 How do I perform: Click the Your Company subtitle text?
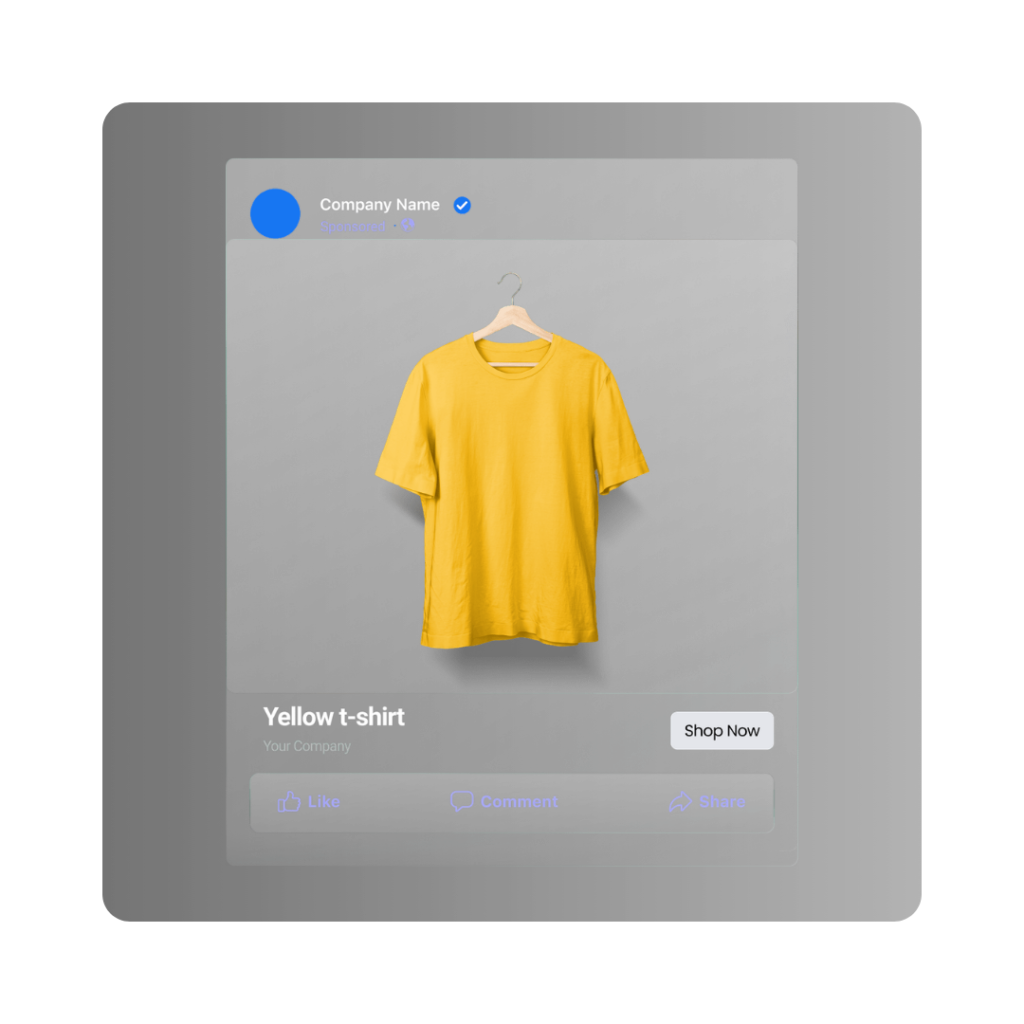(307, 746)
